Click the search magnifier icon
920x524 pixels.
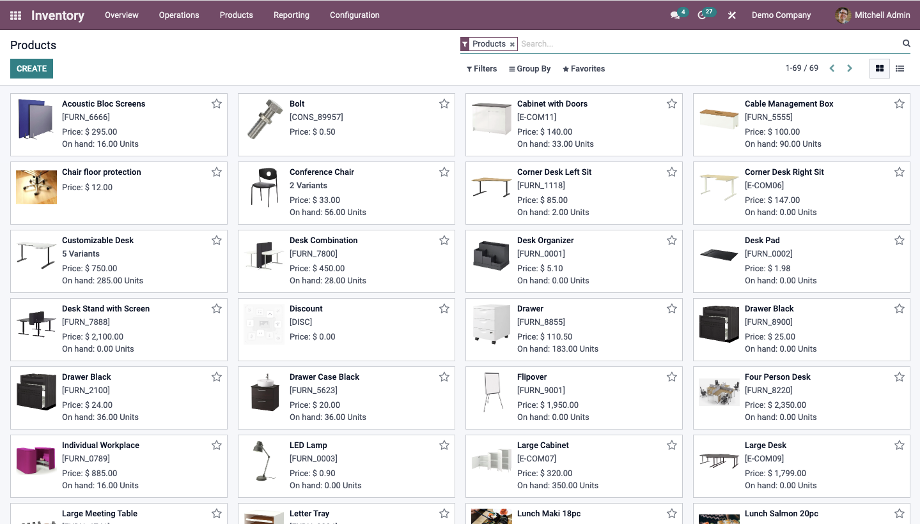(x=906, y=43)
